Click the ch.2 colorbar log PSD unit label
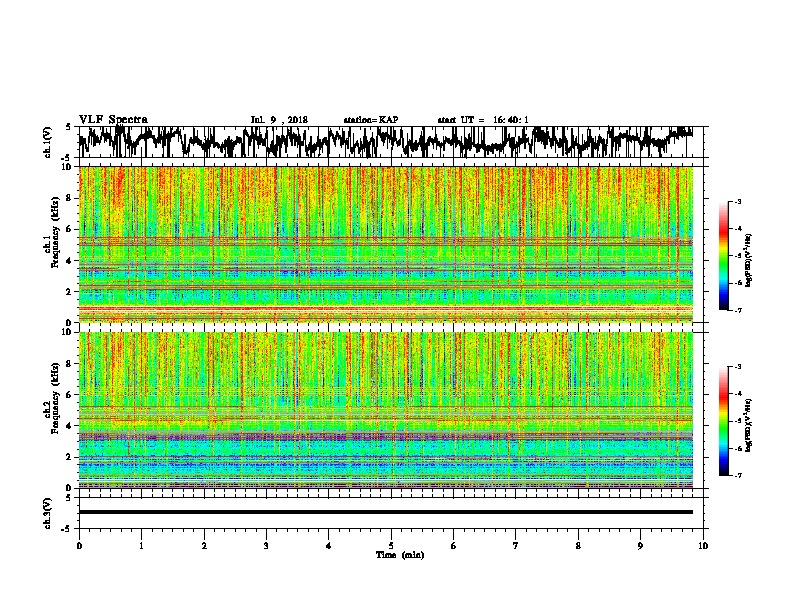792x612 pixels. point(749,425)
